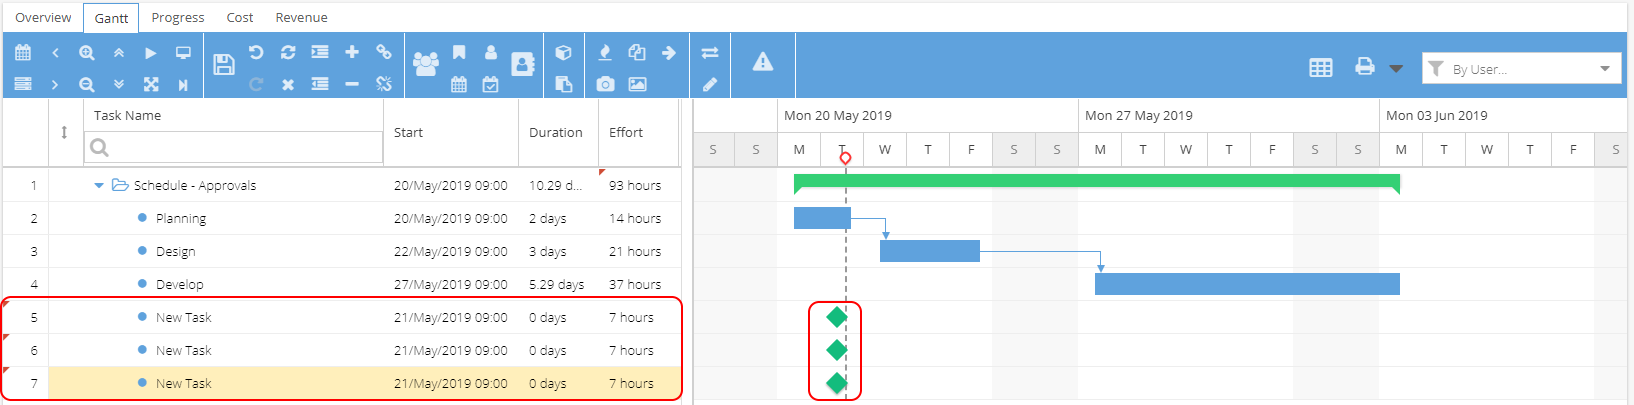Click the Save floppy disk icon
Viewport: 1634px width, 405px height.
224,65
